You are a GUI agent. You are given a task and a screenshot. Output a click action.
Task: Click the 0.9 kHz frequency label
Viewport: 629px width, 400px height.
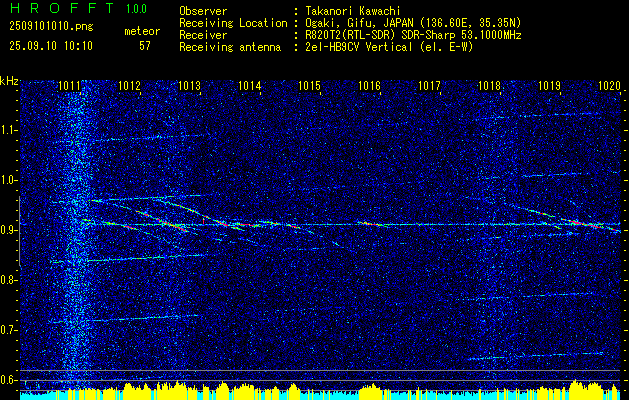(9, 230)
